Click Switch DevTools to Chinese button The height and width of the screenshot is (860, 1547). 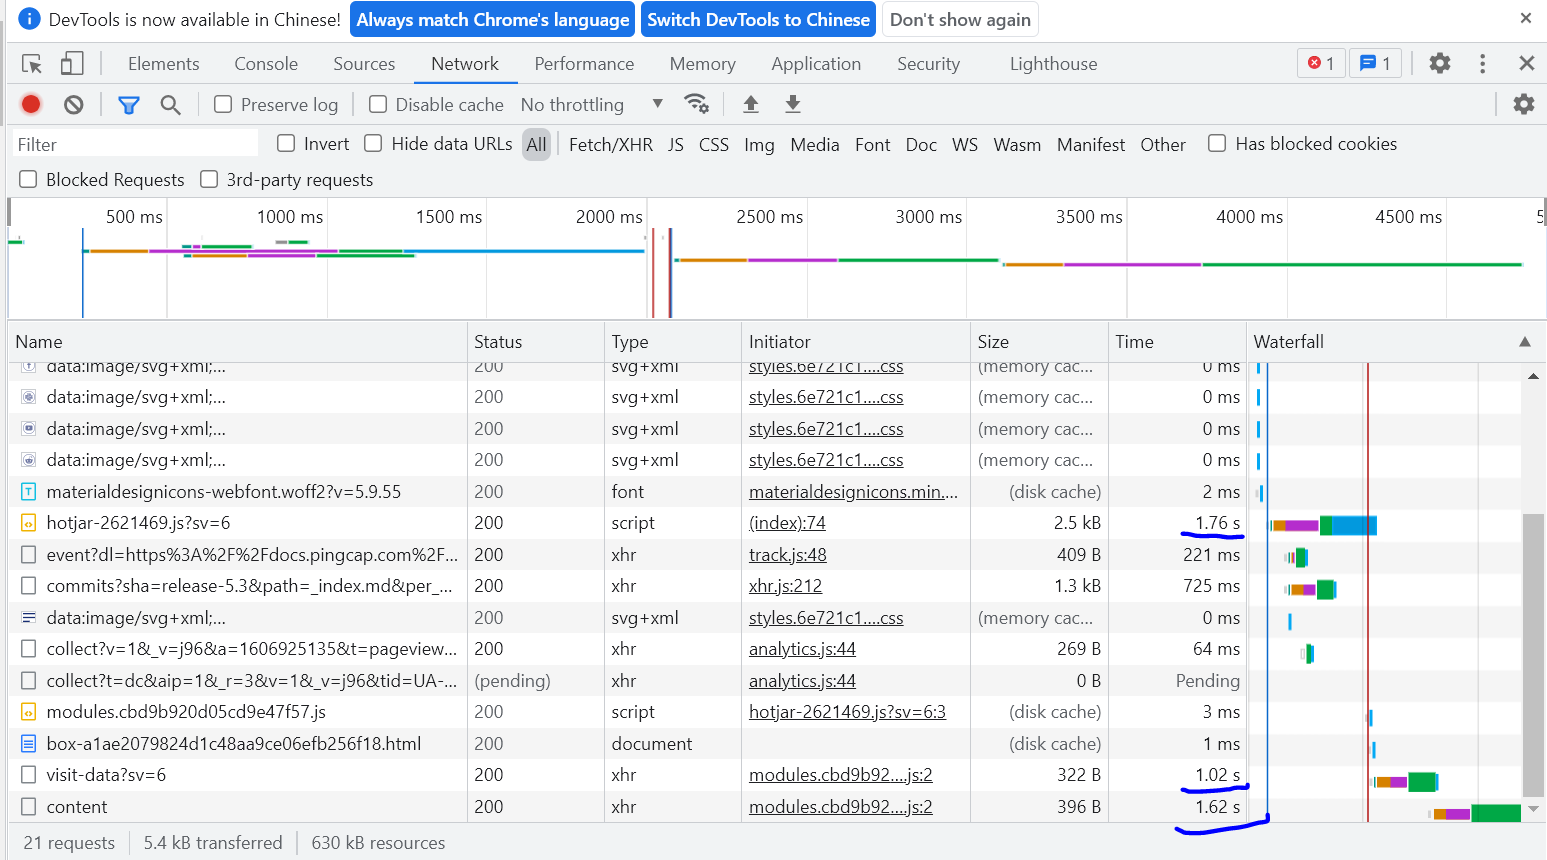point(758,20)
